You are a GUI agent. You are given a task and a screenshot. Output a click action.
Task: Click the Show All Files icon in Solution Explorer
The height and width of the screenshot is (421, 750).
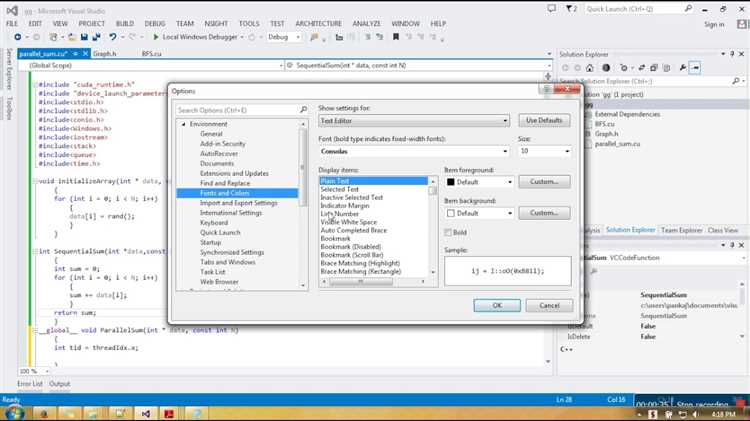click(666, 68)
